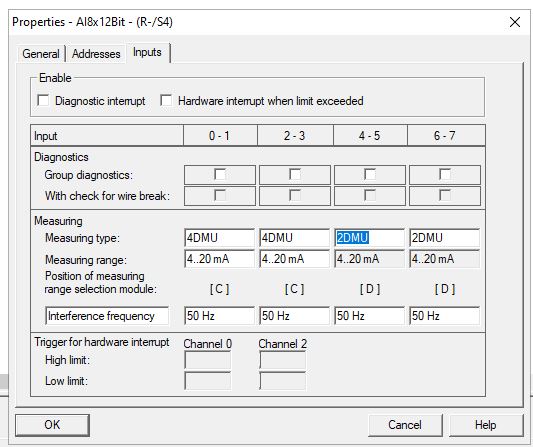Check Group diagnostics for inputs 2 - 3
Image resolution: width=533 pixels, height=447 pixels.
pyautogui.click(x=295, y=174)
